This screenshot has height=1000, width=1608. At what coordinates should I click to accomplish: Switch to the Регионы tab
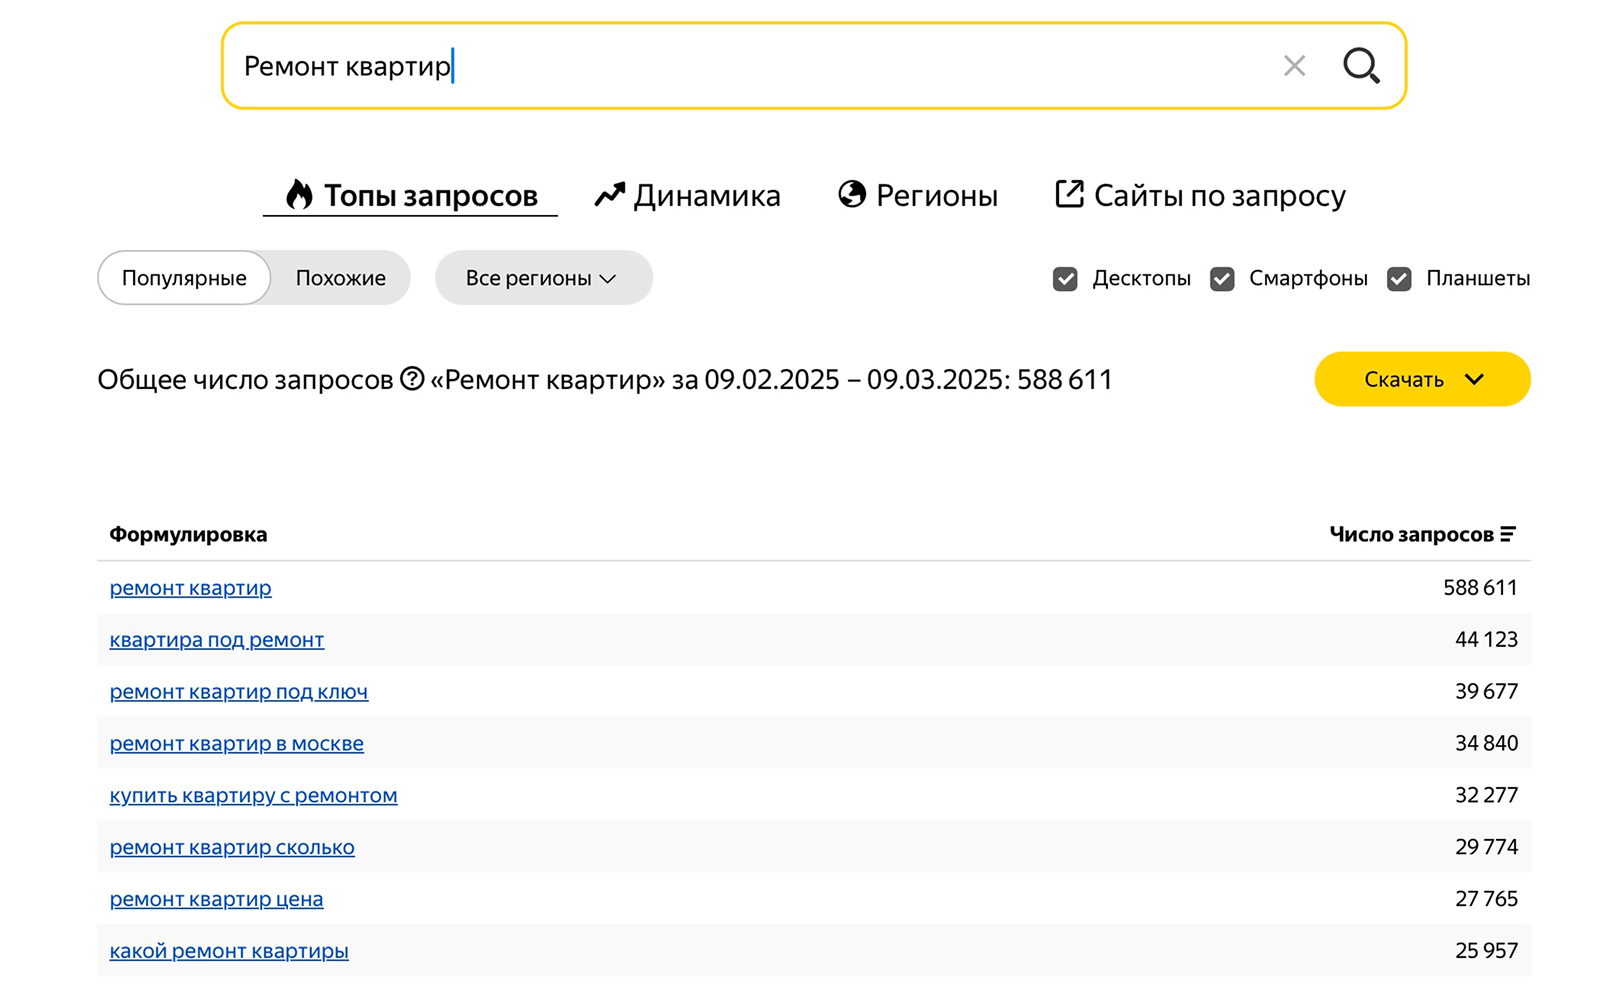936,195
